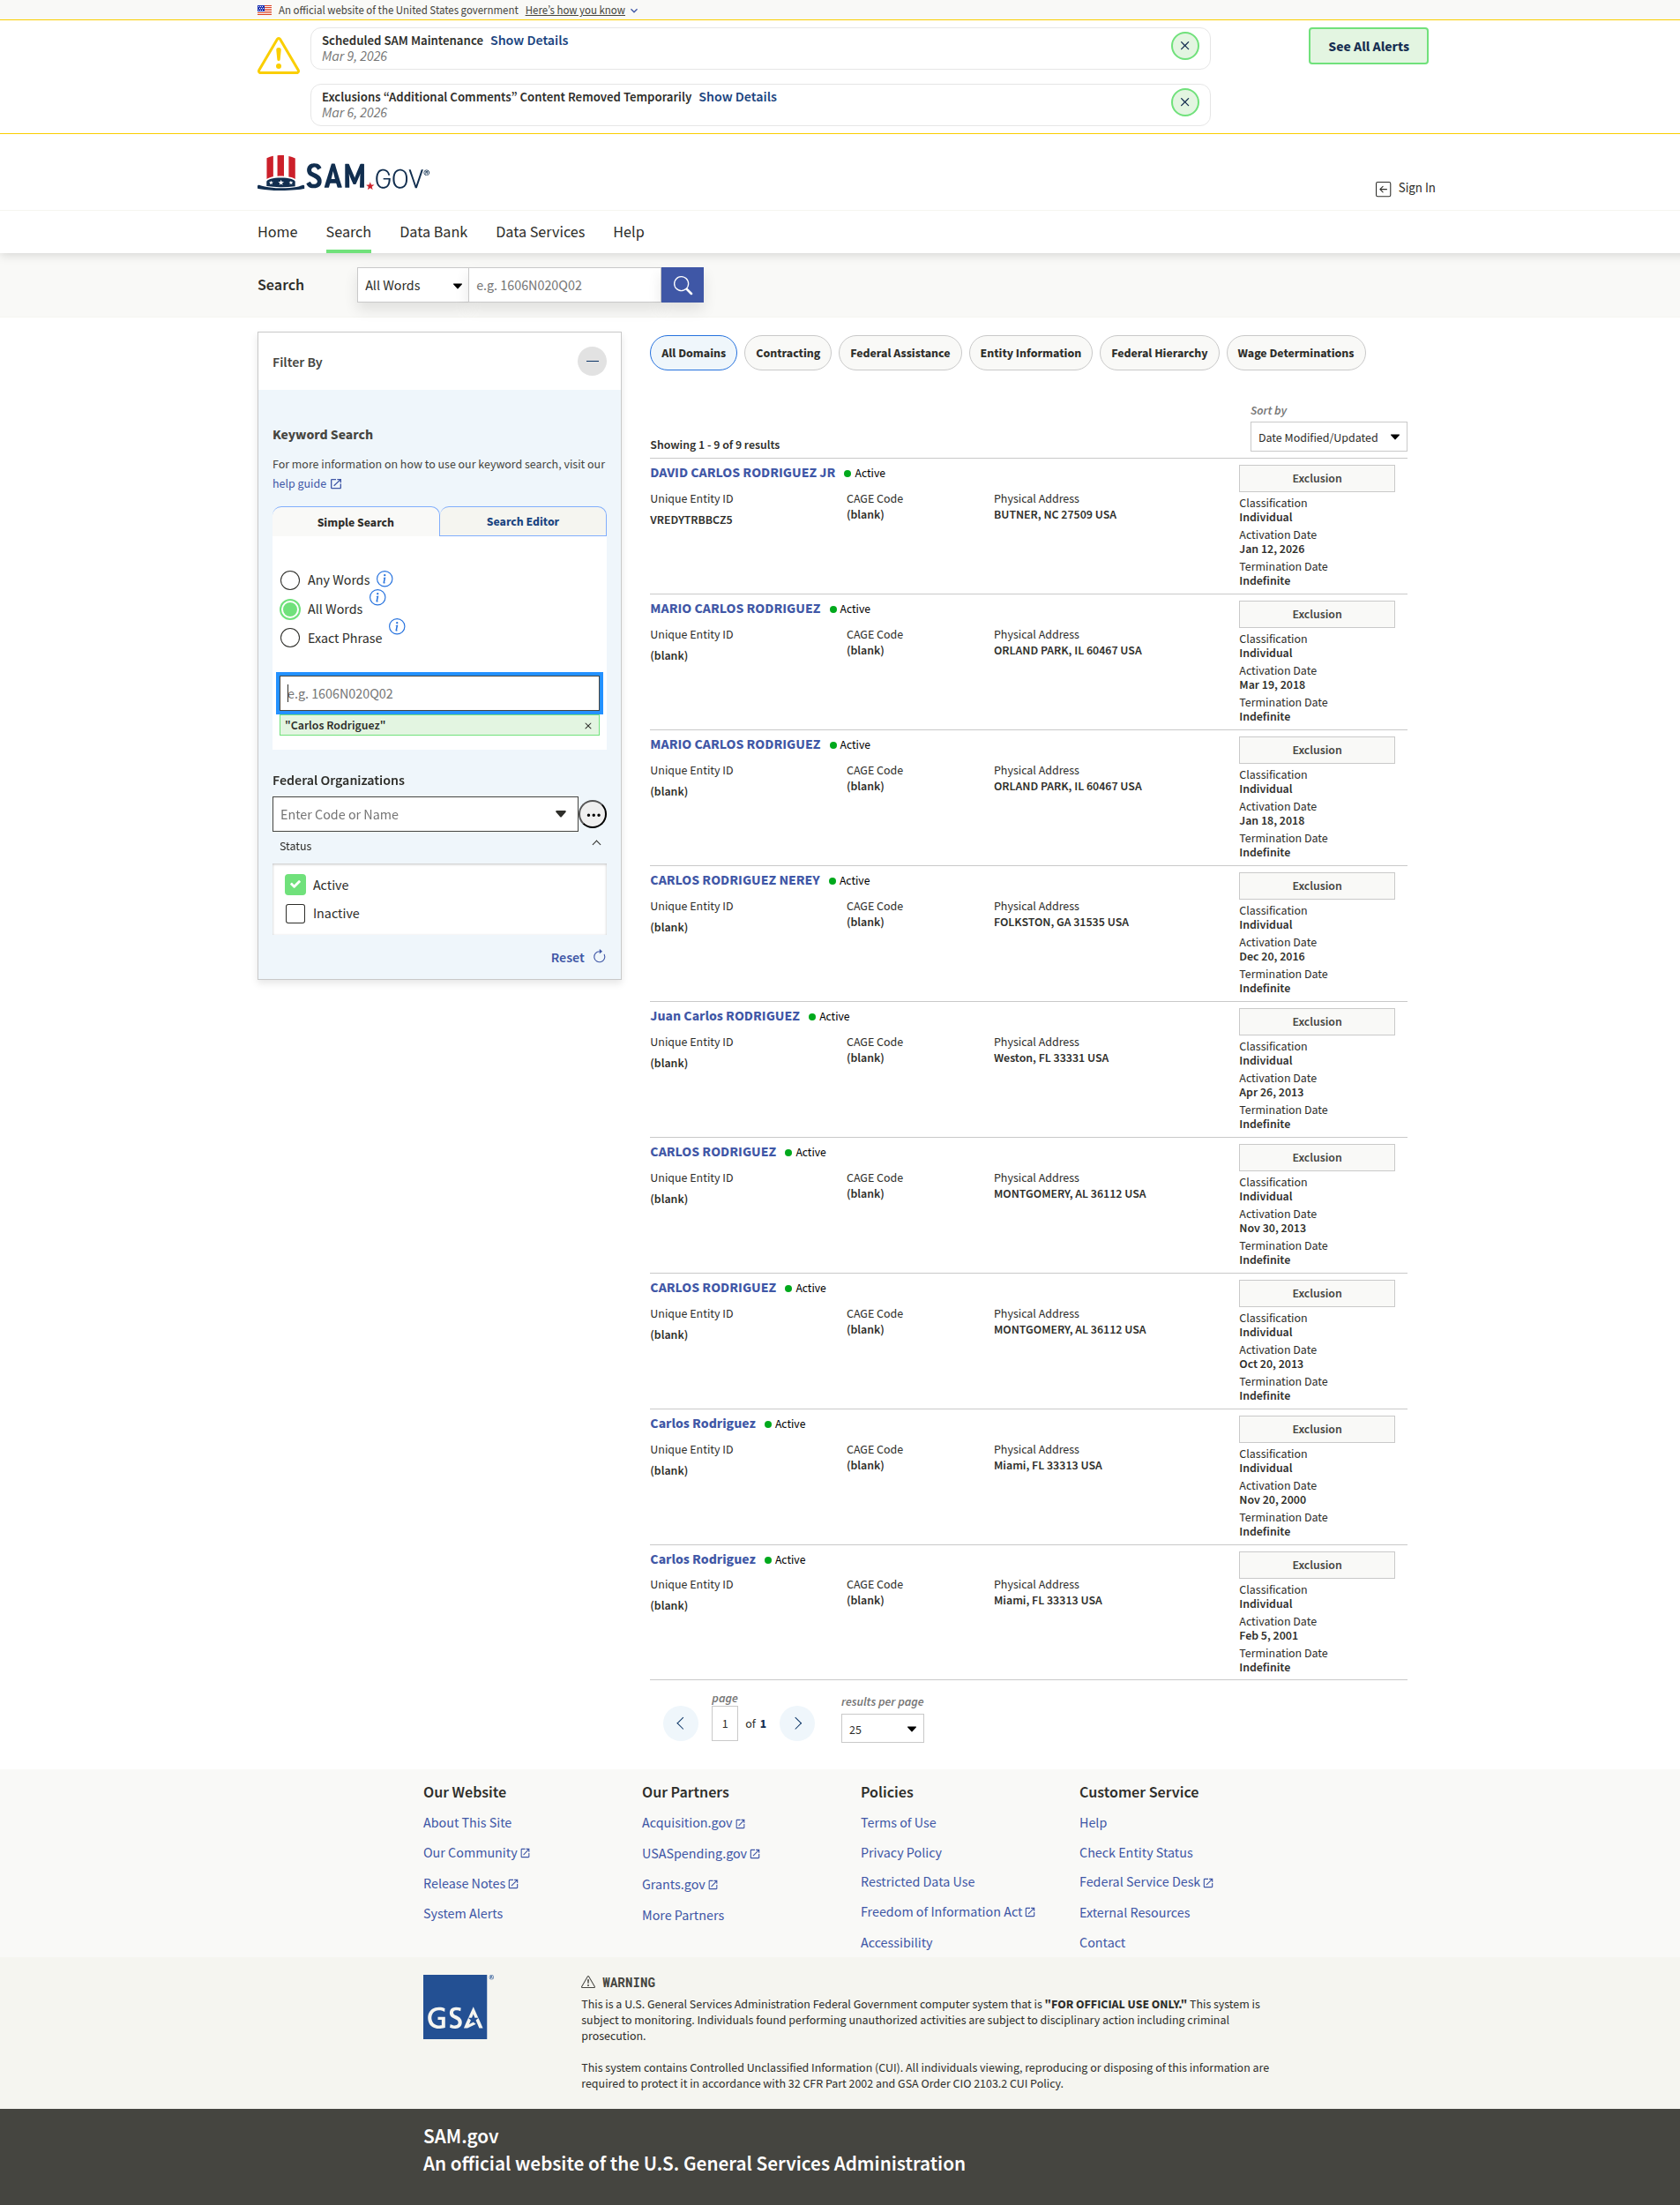Switch to the Search Editor tab

click(x=522, y=522)
